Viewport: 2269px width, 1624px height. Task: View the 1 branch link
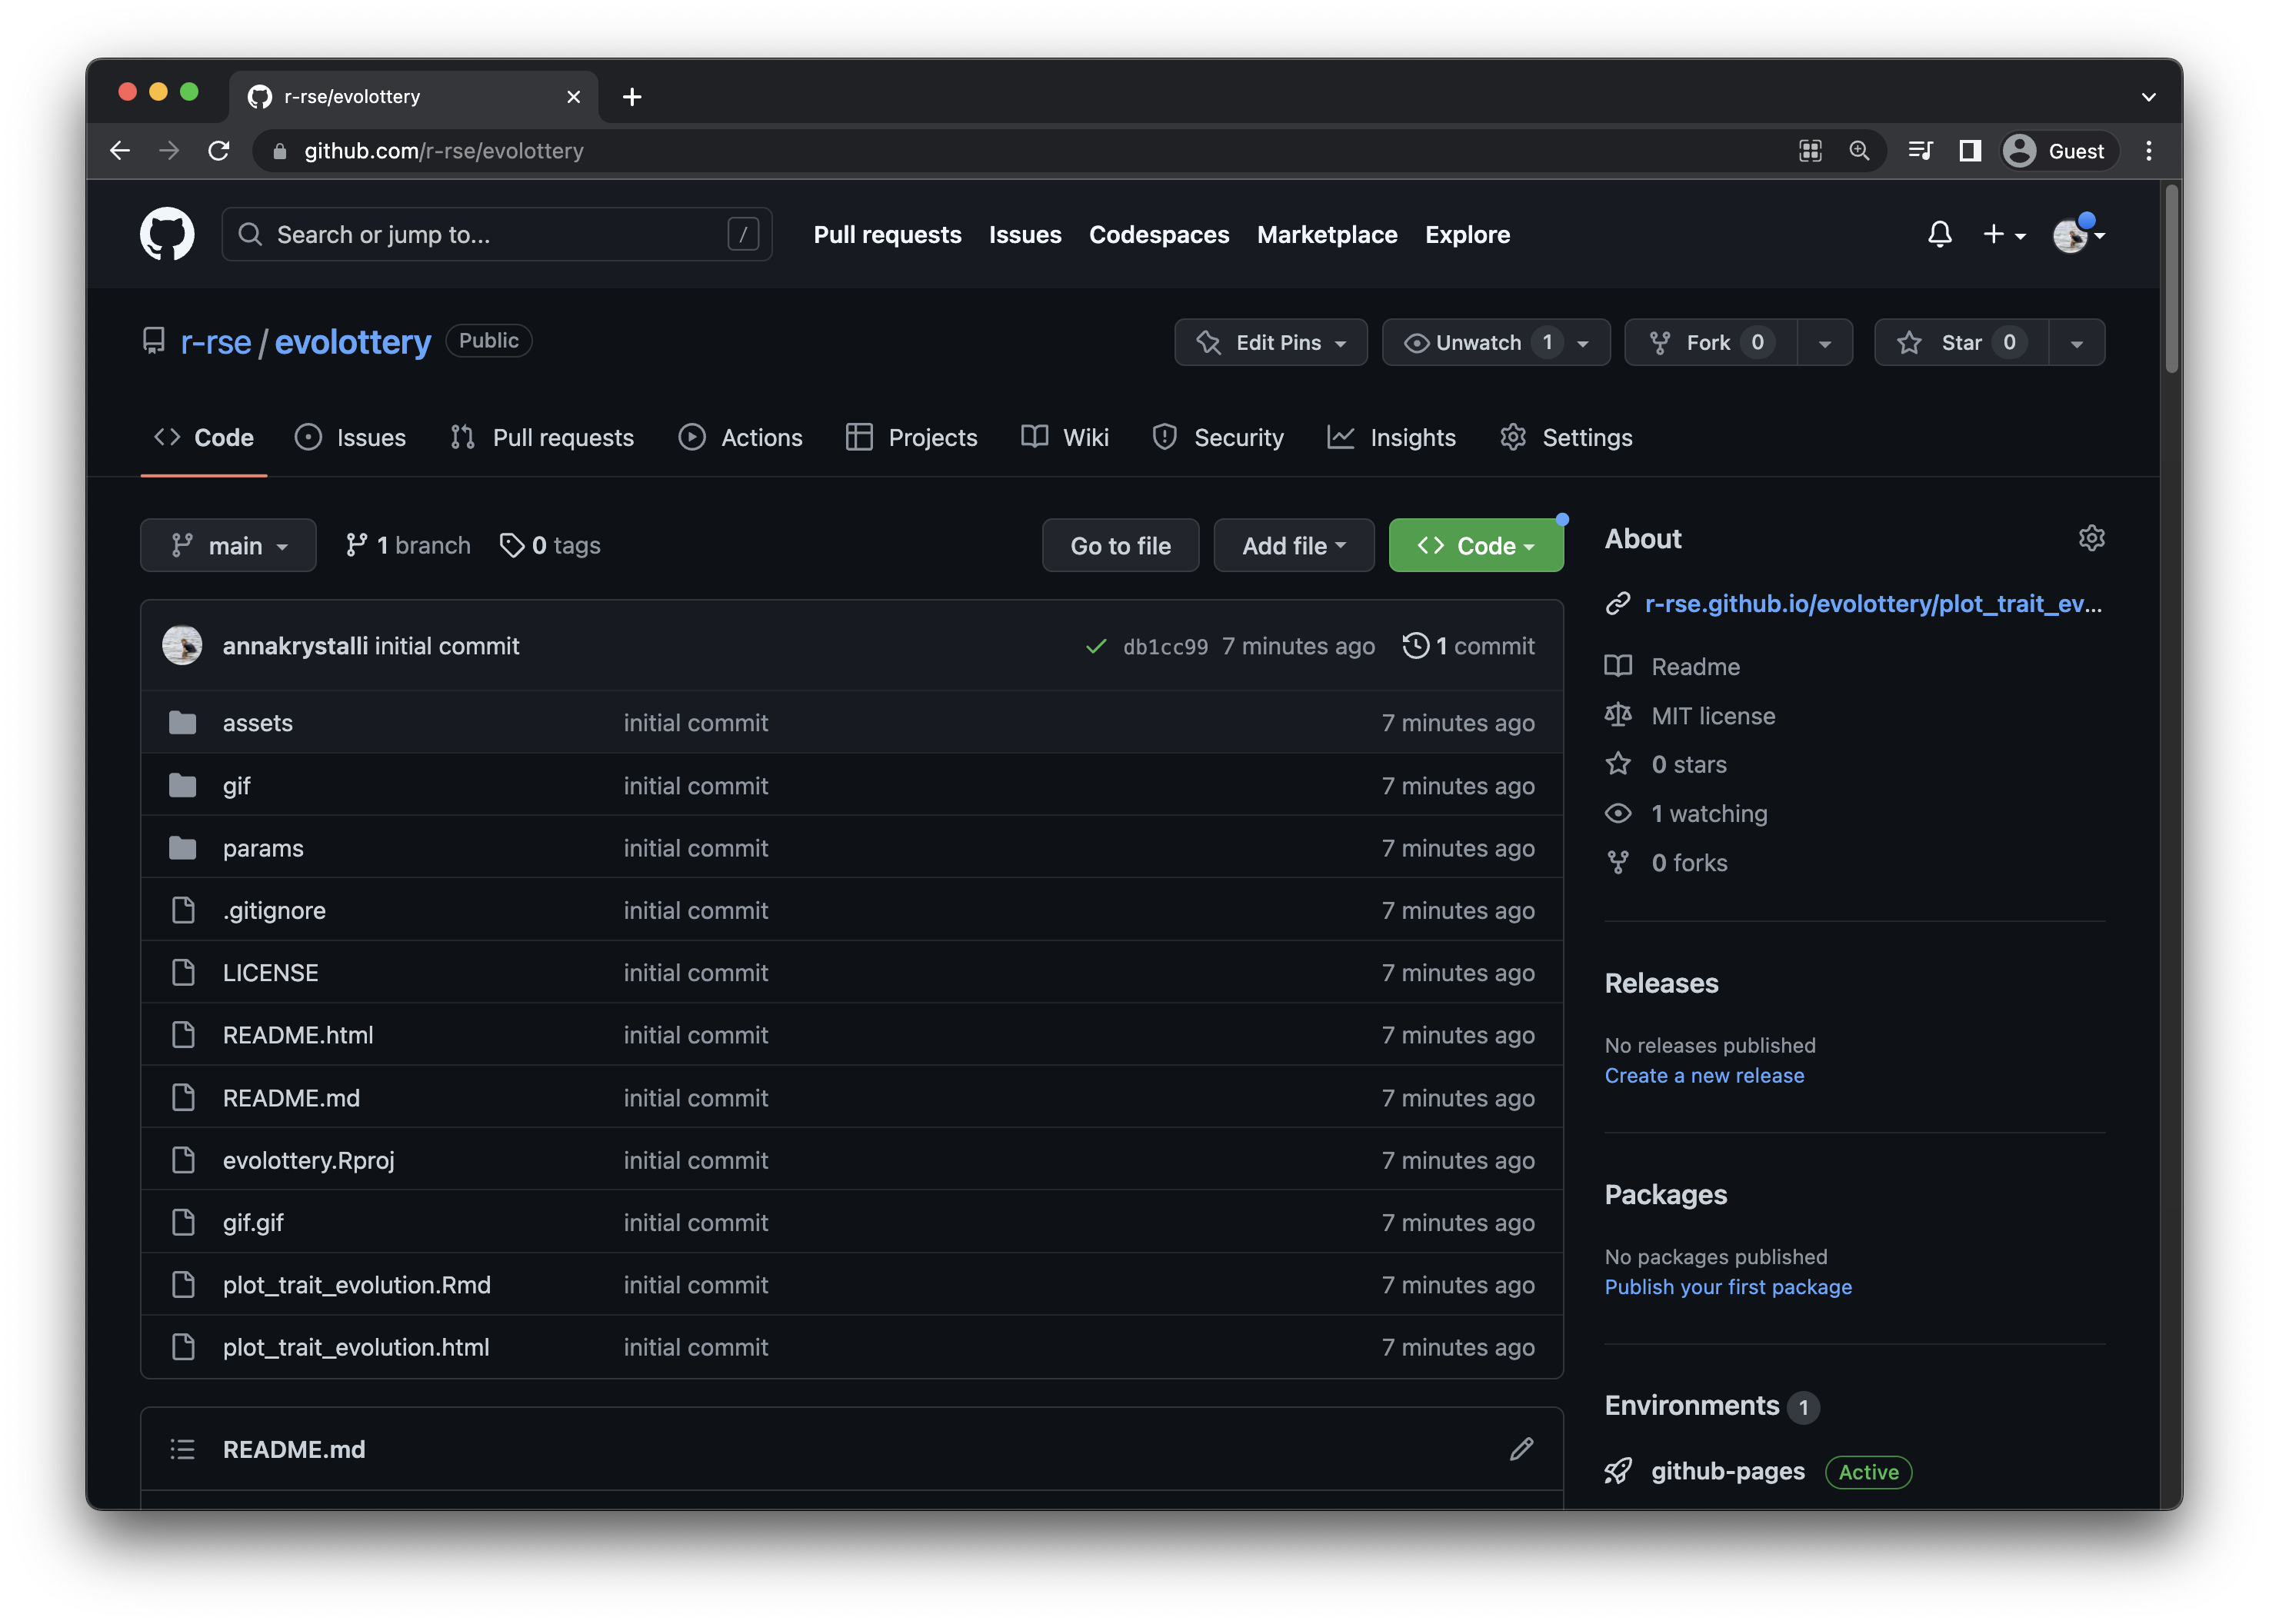pos(407,545)
